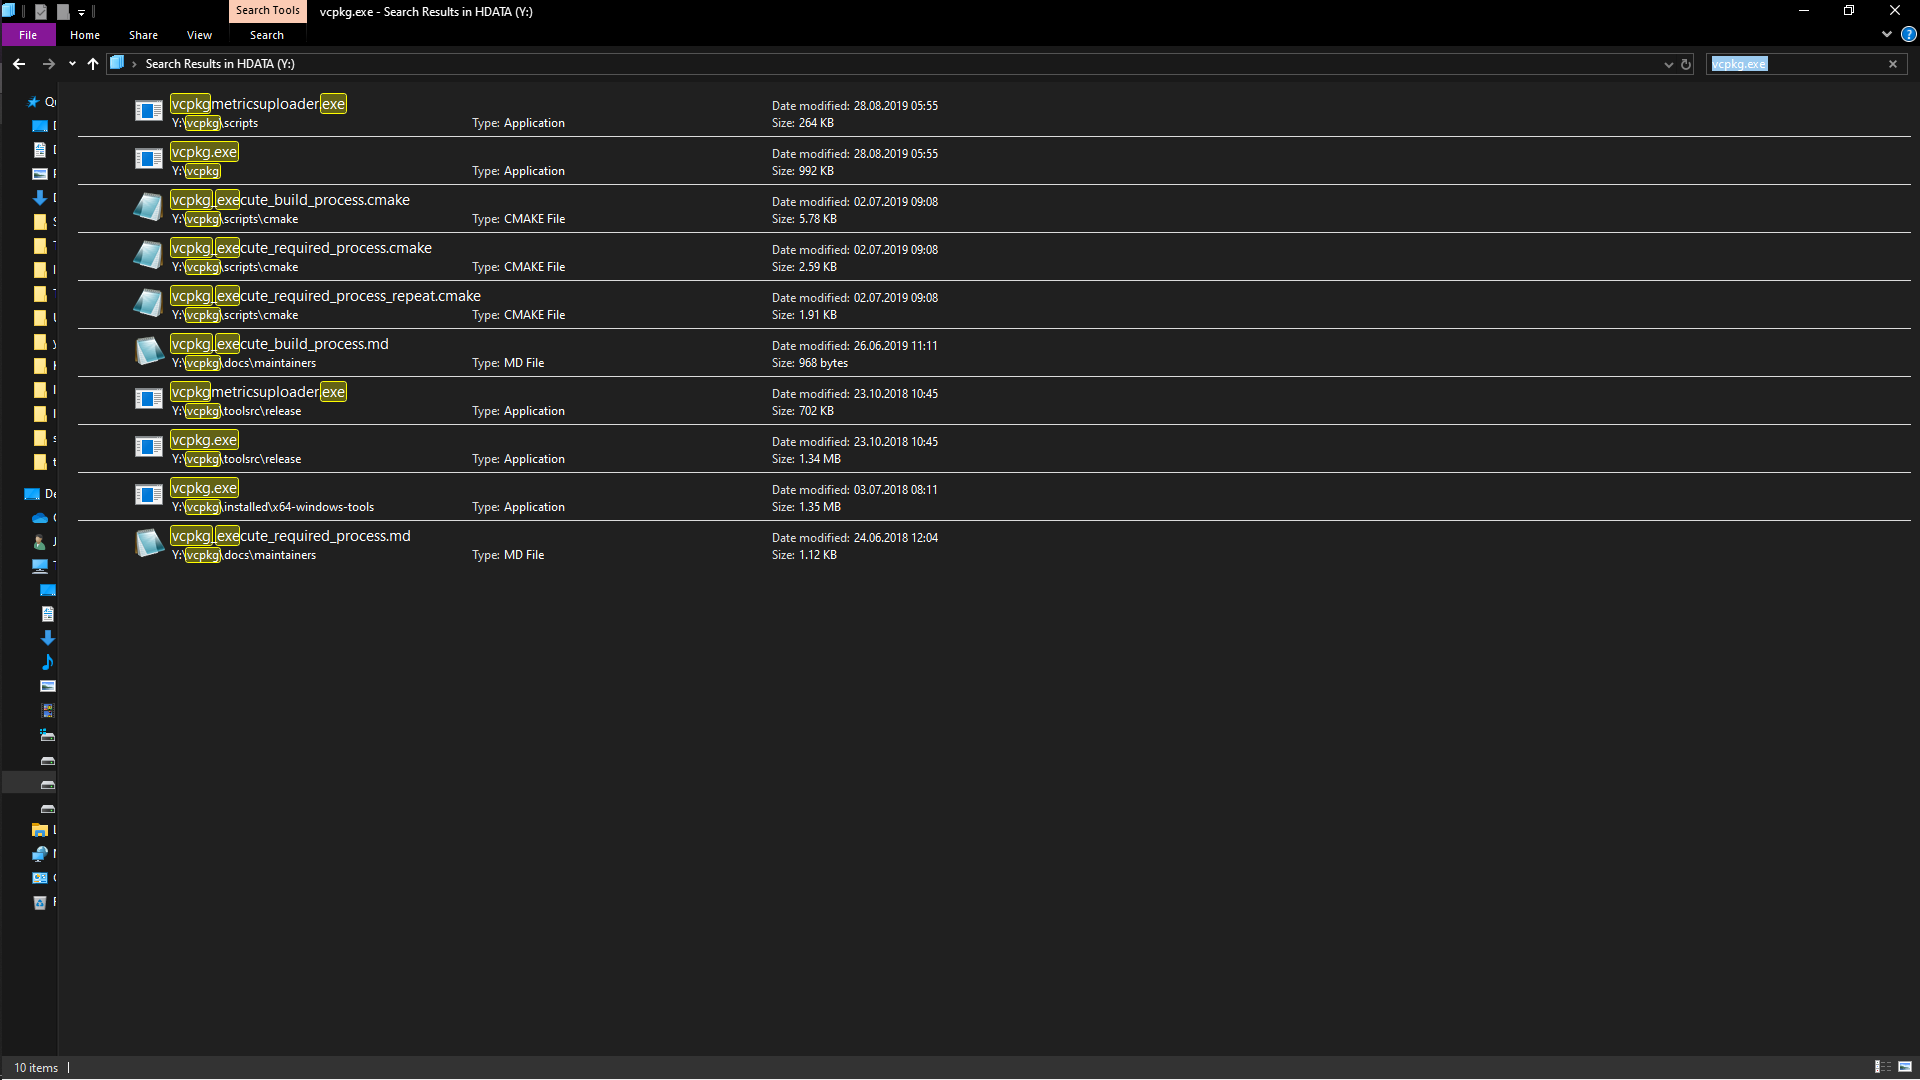The image size is (1920, 1080).
Task: Click the Properties quick access toolbar icon
Action: 41,12
